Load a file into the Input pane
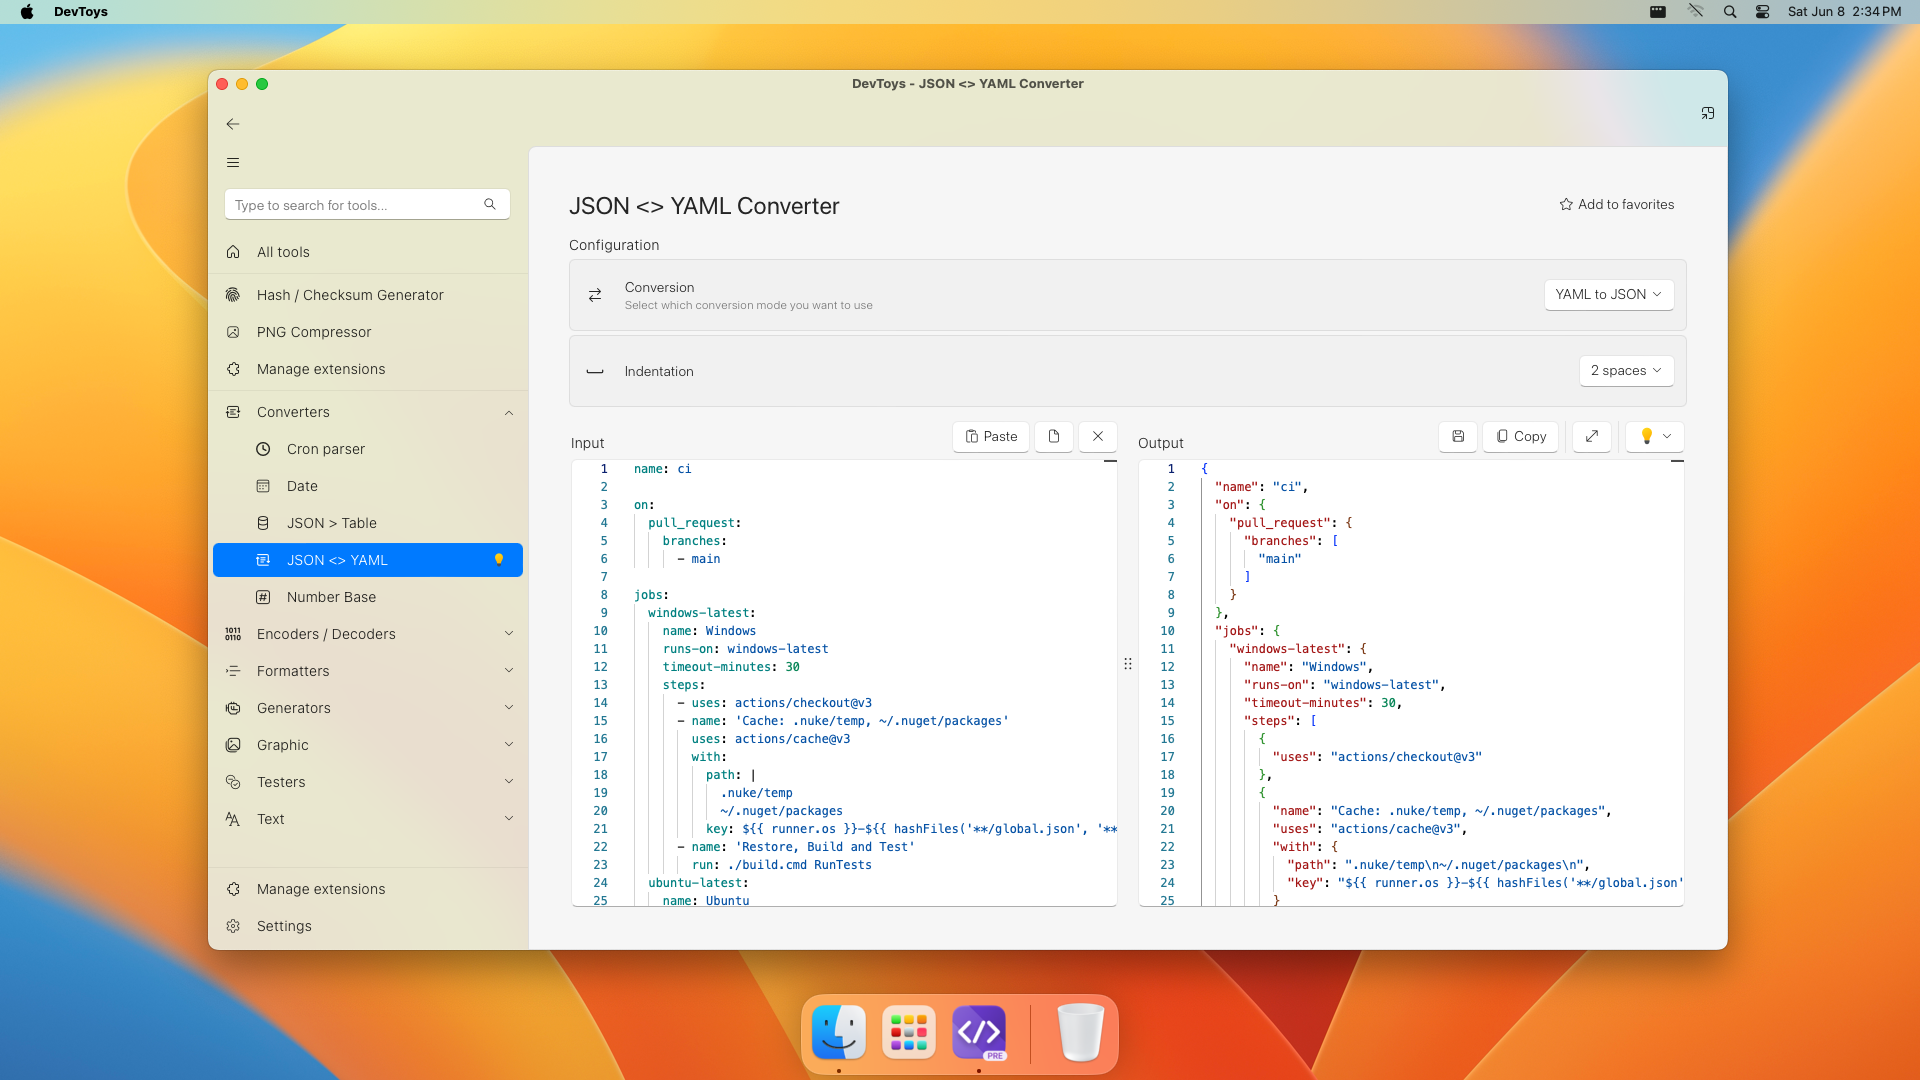The height and width of the screenshot is (1080, 1920). (x=1054, y=437)
